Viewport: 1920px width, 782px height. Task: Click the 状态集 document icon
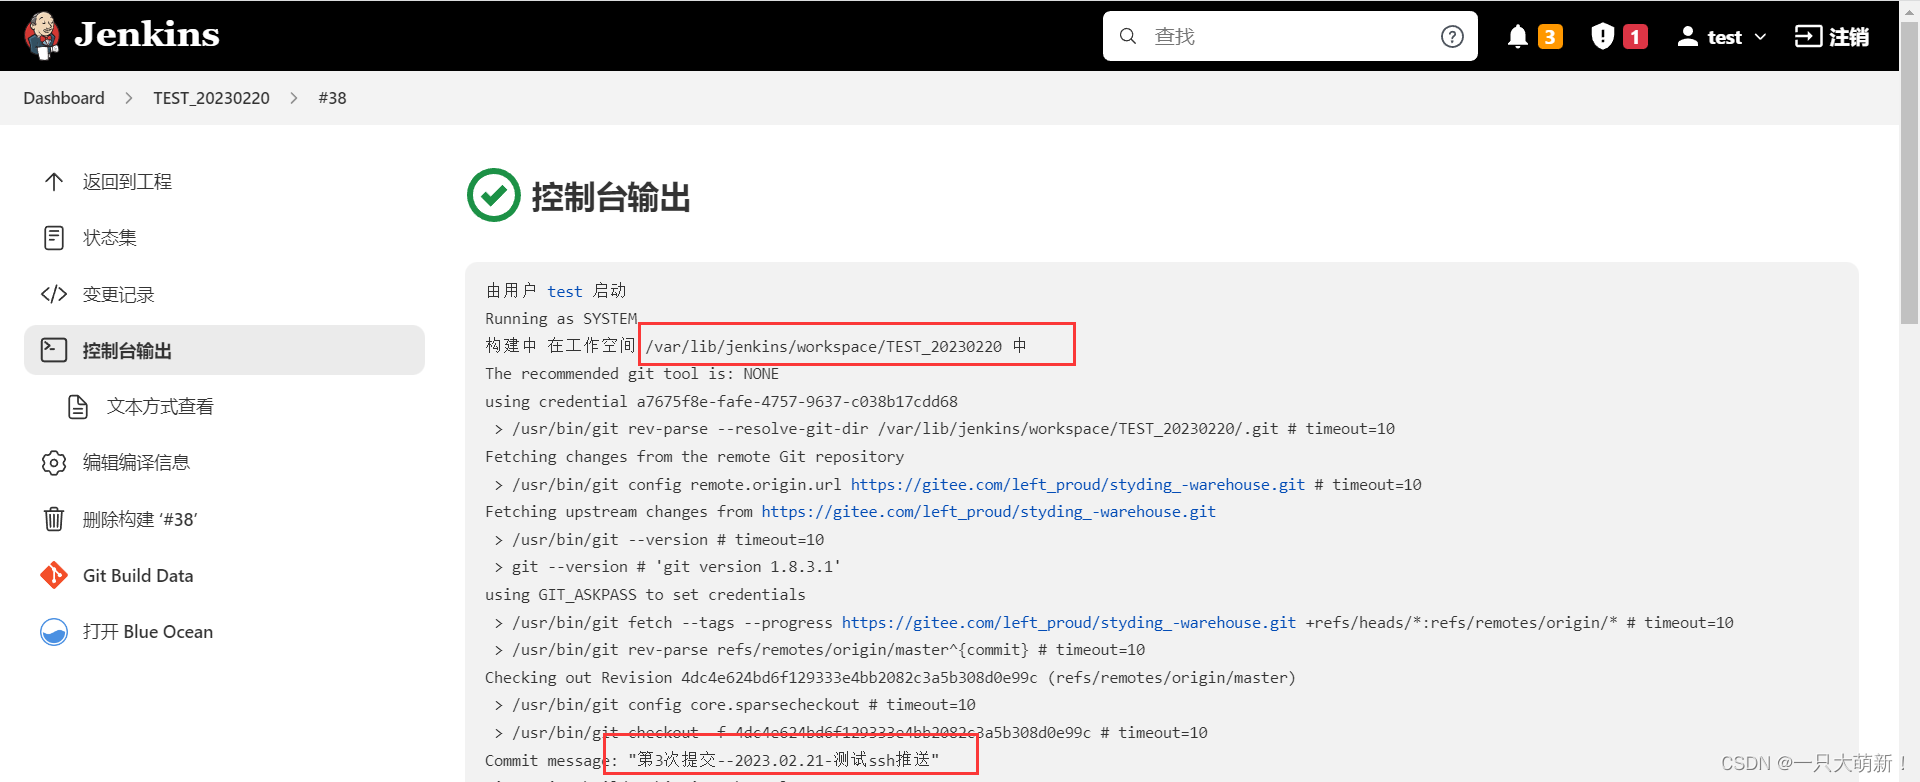[x=54, y=238]
